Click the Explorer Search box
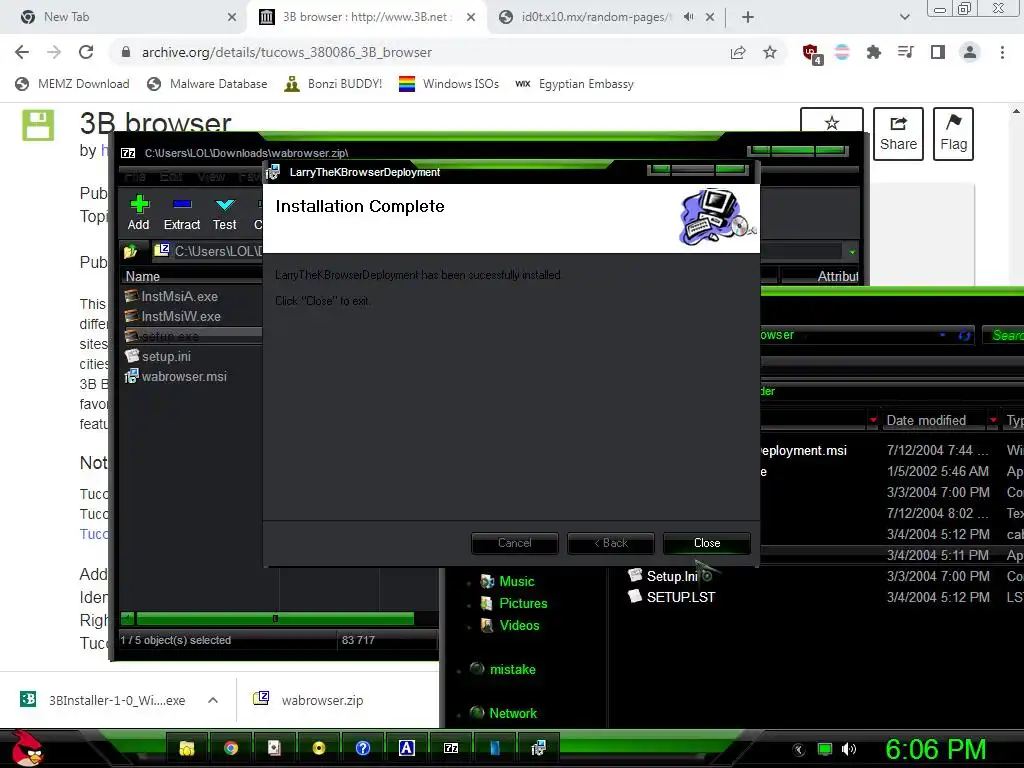Screen dimensions: 1024x768 click(1004, 335)
